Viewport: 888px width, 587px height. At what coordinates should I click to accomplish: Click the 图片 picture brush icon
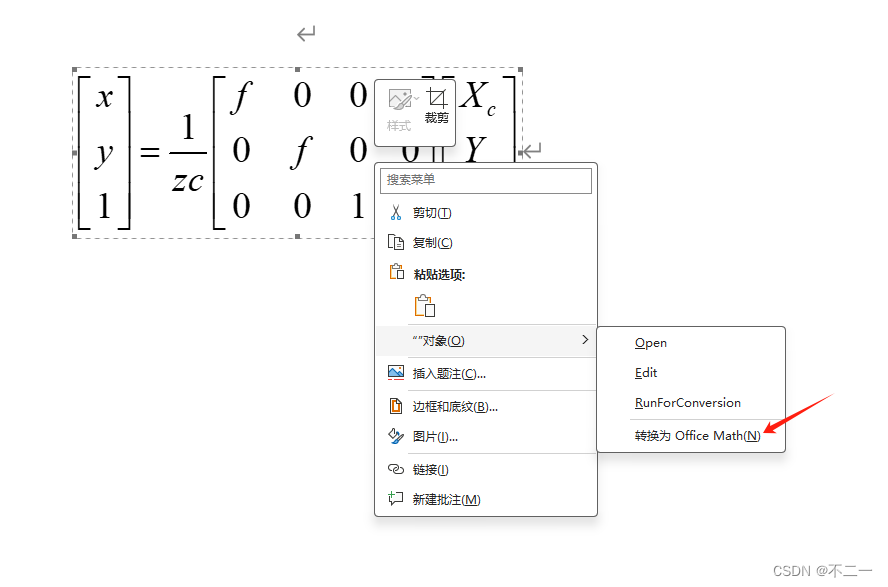(x=394, y=436)
